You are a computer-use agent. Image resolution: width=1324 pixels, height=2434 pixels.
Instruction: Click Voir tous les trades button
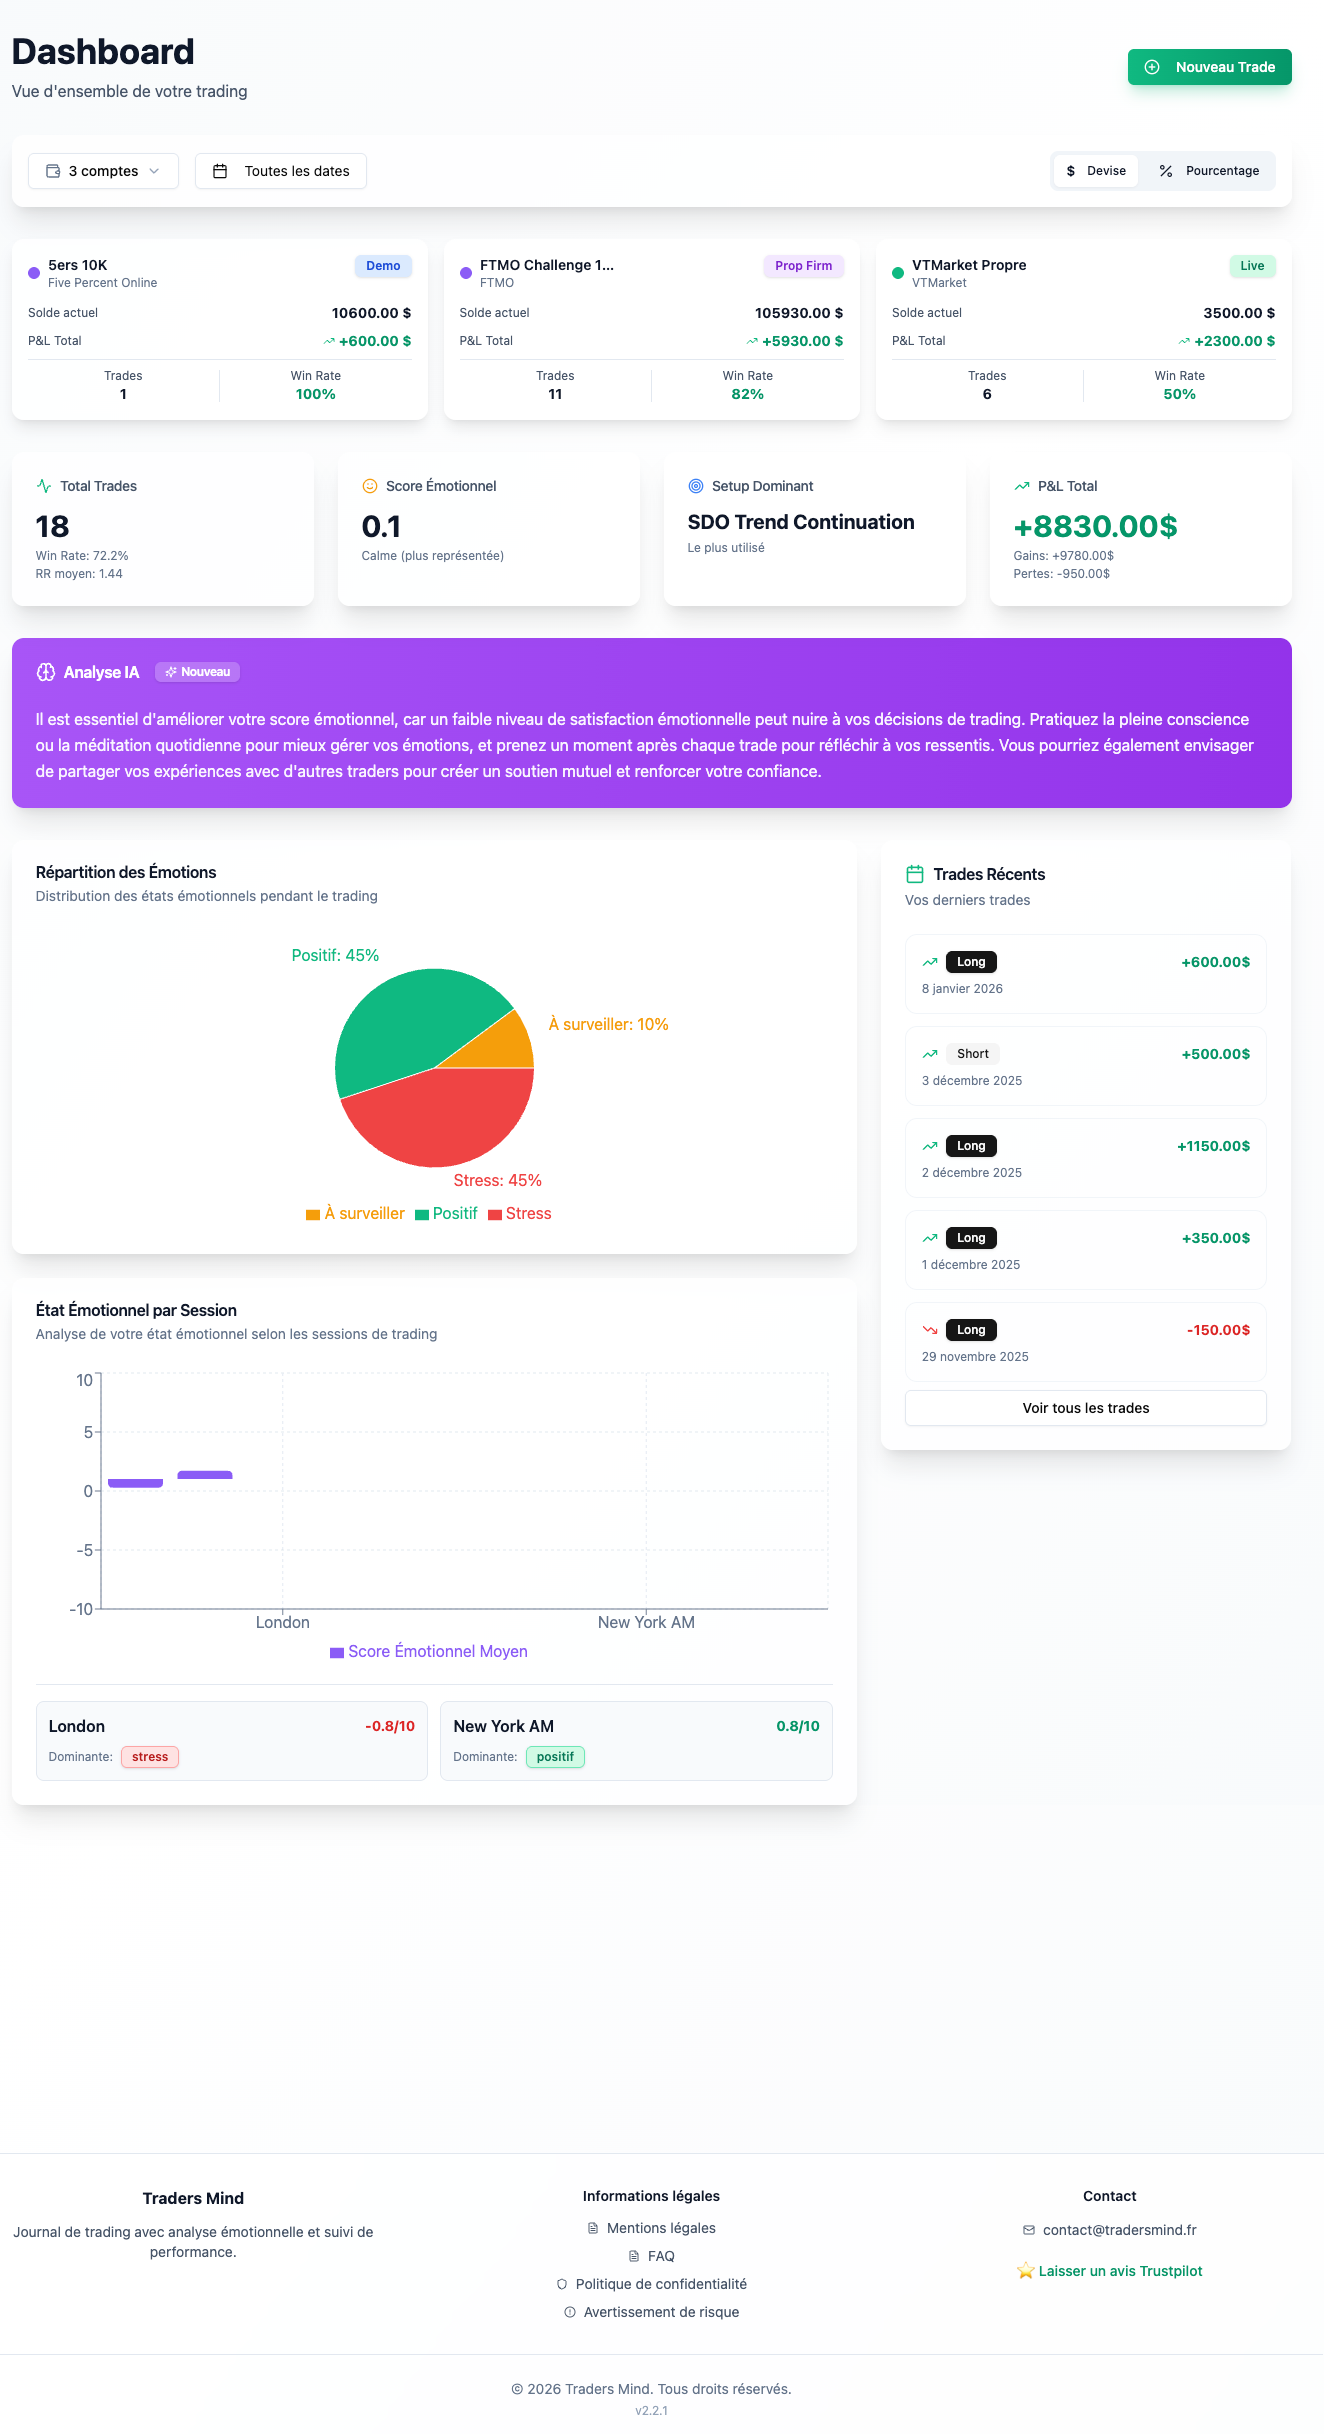pyautogui.click(x=1086, y=1408)
